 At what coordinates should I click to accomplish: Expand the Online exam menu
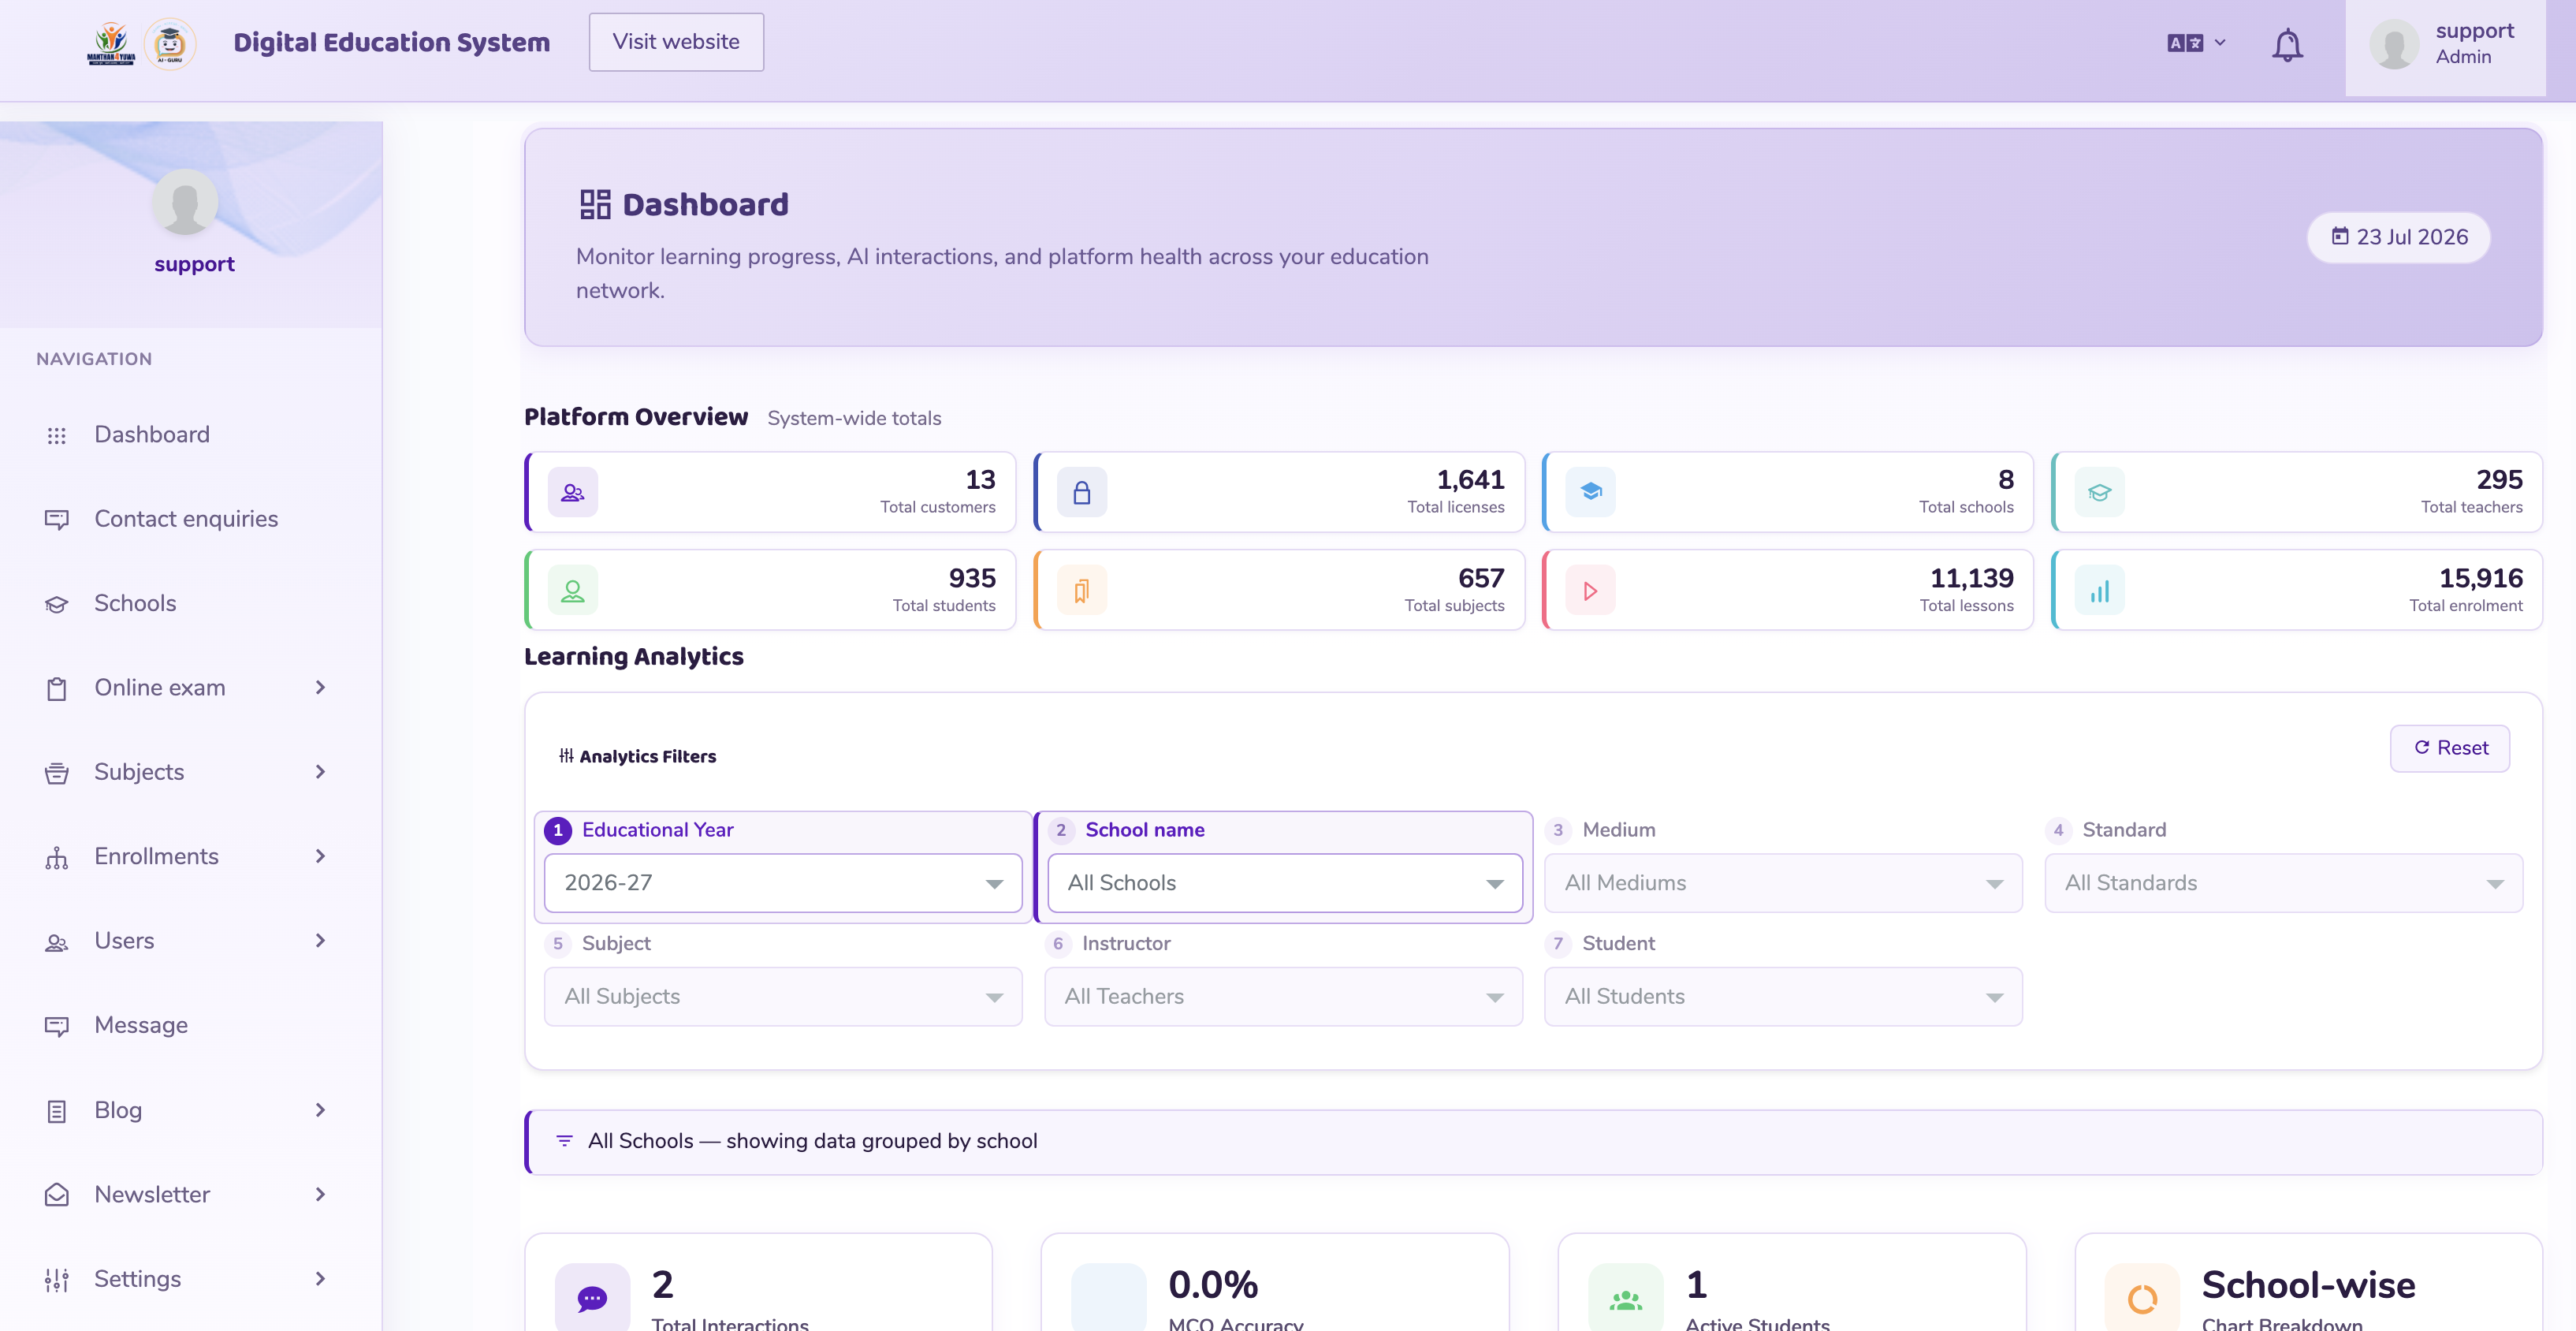pos(190,688)
